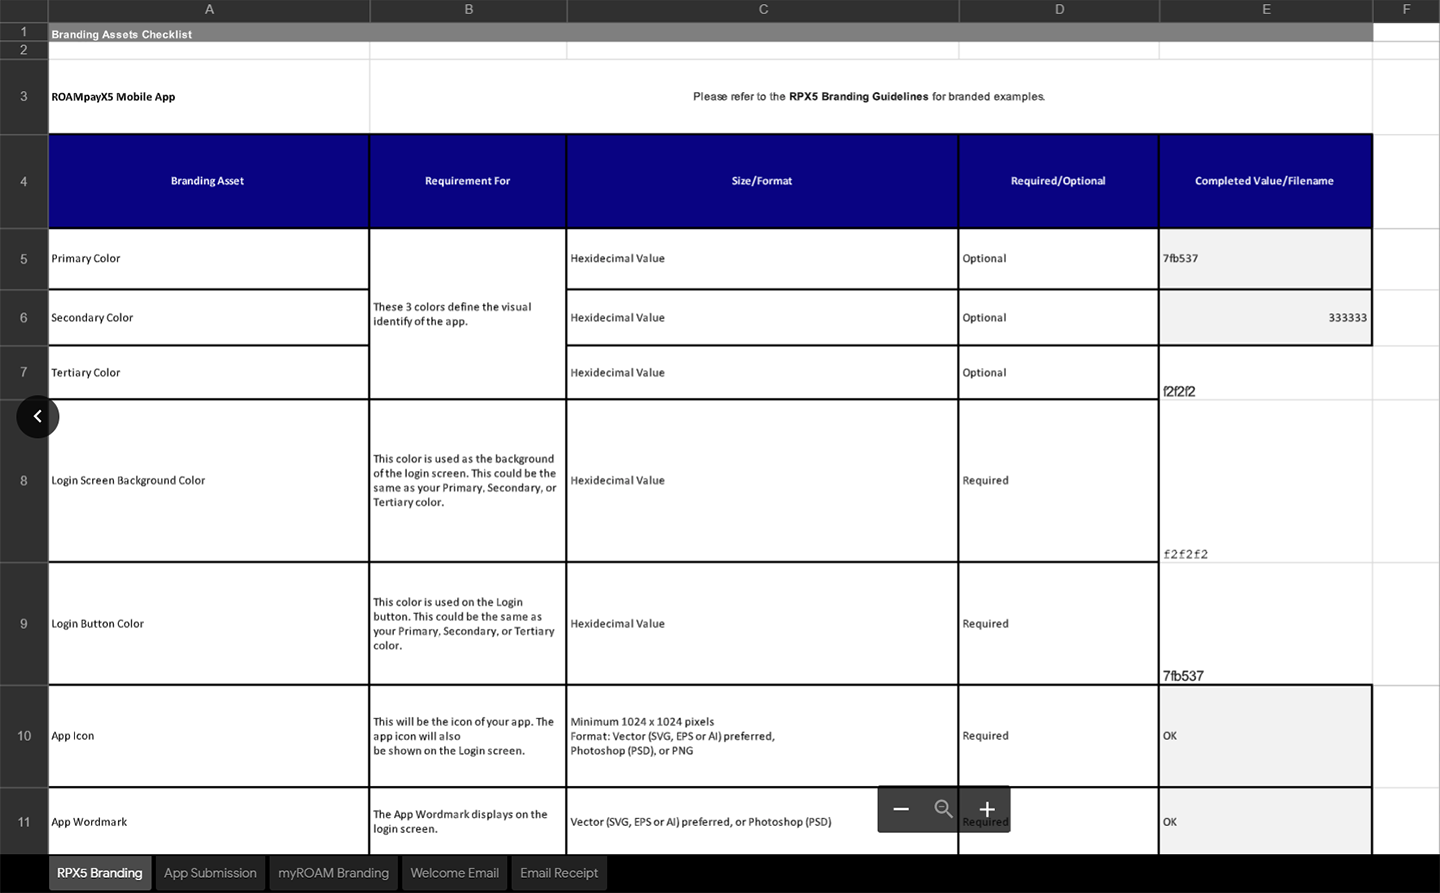
Task: Select the App Wordmark cell
Action: [x=209, y=822]
